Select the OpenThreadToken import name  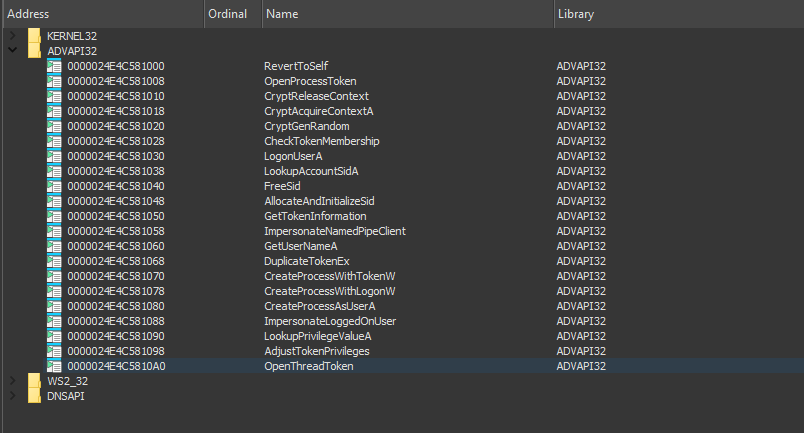(x=309, y=366)
